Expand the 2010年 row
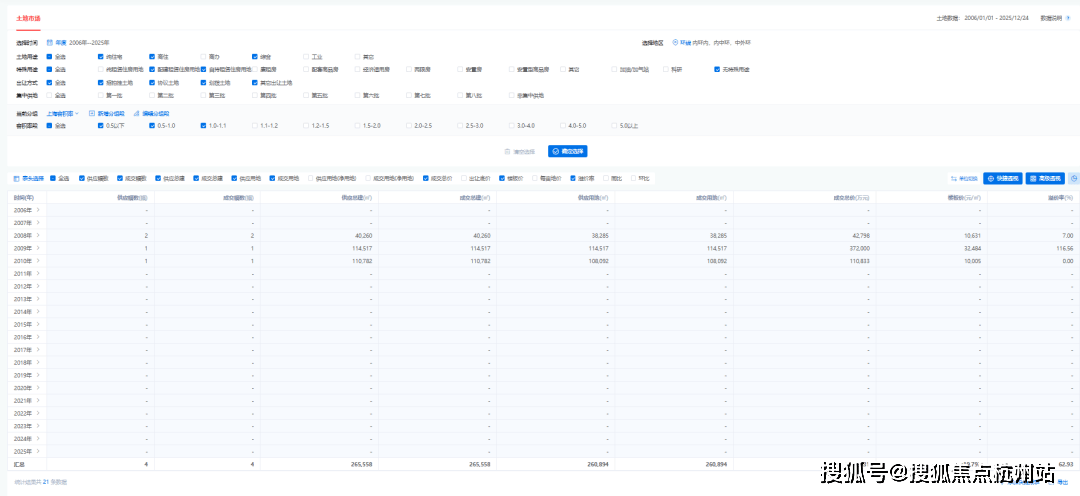Screen dimensions: 1080x496 coord(39,260)
